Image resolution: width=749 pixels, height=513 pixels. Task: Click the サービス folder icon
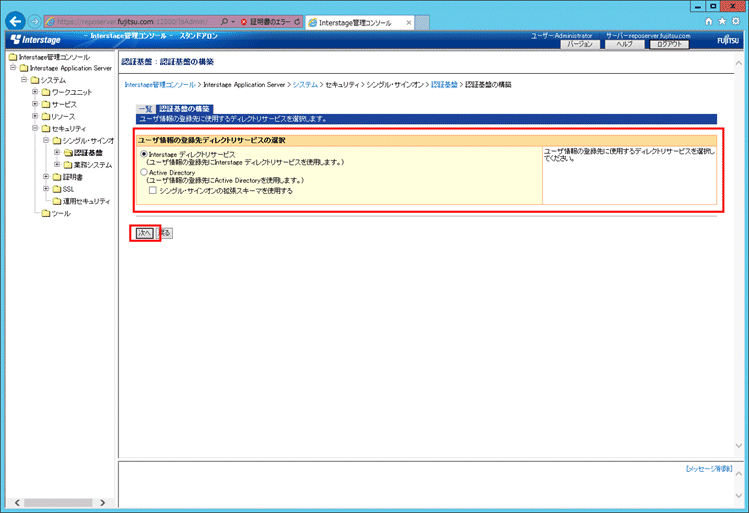(46, 105)
